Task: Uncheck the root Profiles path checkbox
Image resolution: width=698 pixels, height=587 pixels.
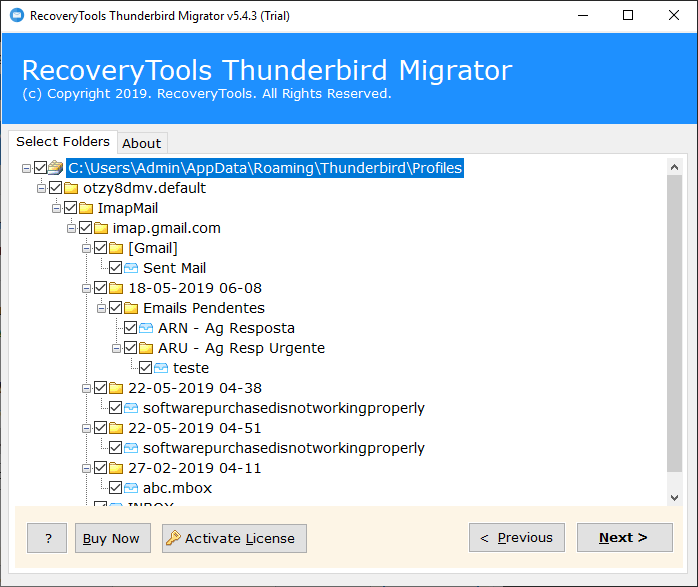Action: point(41,168)
